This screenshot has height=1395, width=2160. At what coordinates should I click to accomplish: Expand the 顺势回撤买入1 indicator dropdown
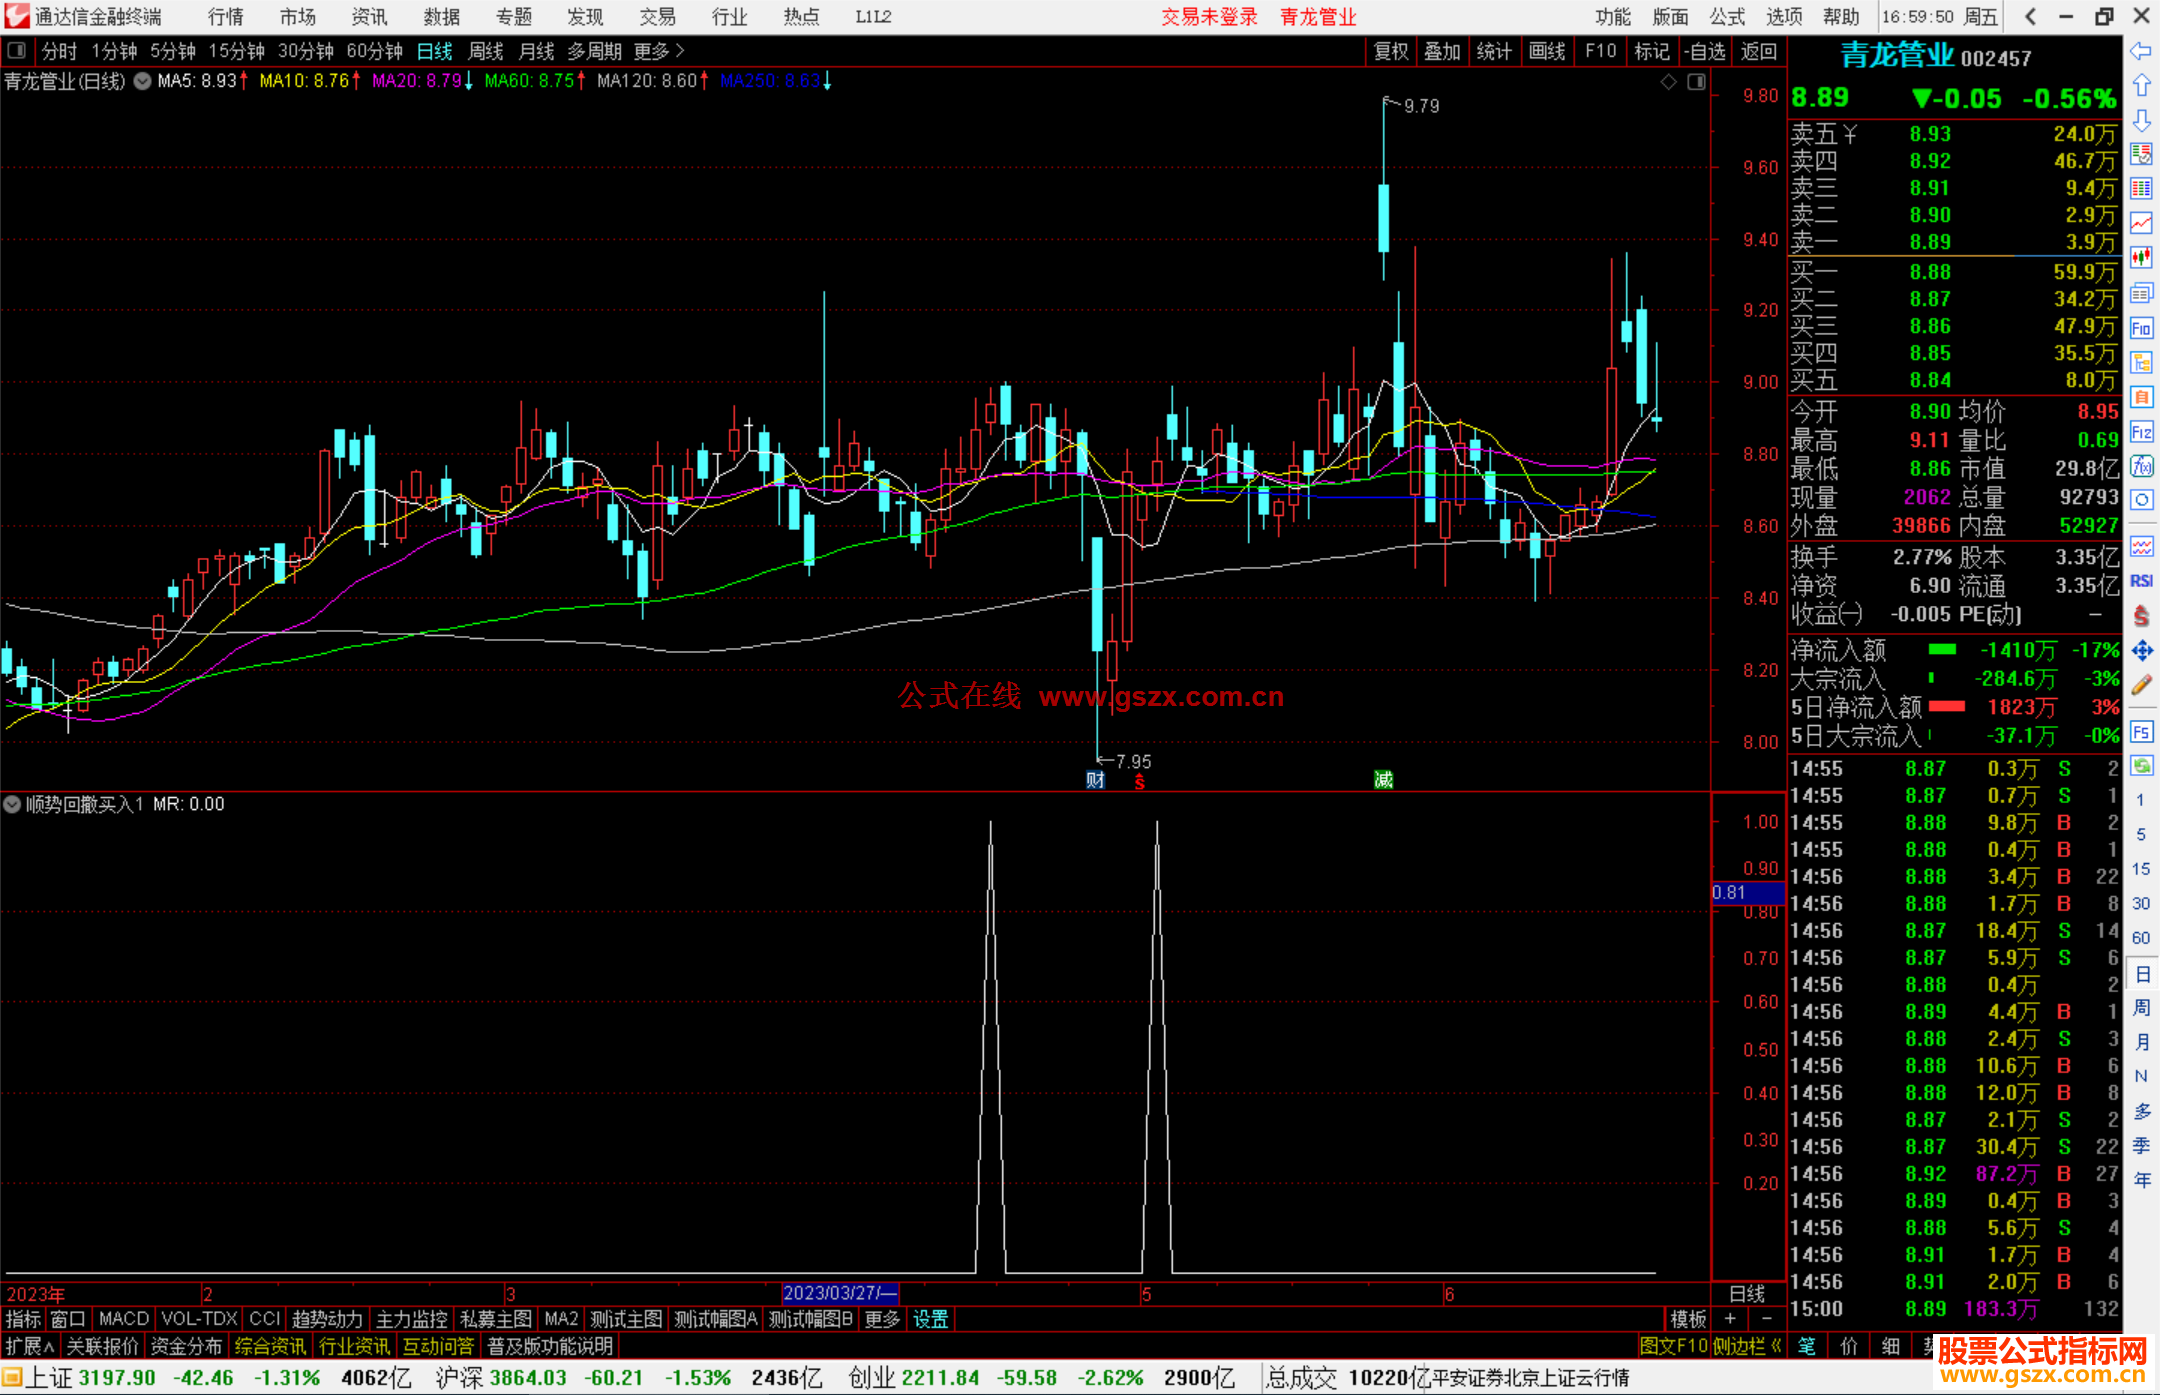click(12, 804)
